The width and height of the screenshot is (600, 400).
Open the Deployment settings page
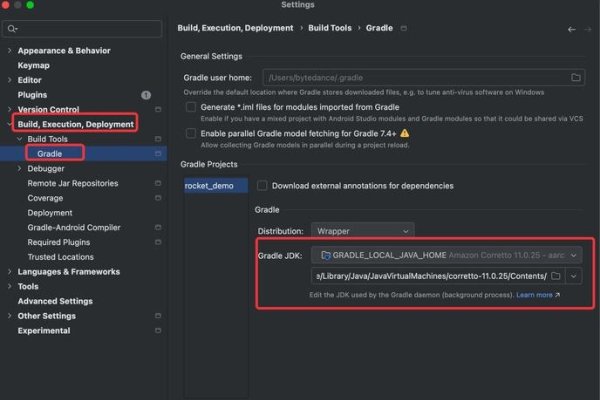[x=50, y=213]
